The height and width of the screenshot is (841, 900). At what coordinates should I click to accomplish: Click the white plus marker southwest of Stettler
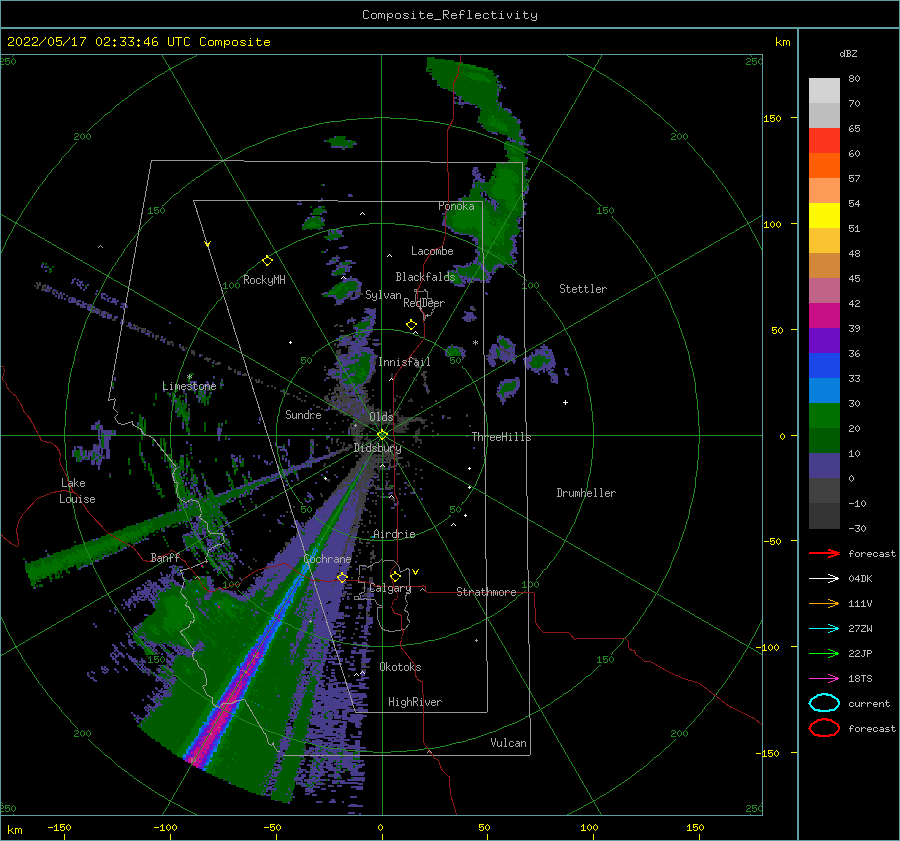click(x=565, y=402)
